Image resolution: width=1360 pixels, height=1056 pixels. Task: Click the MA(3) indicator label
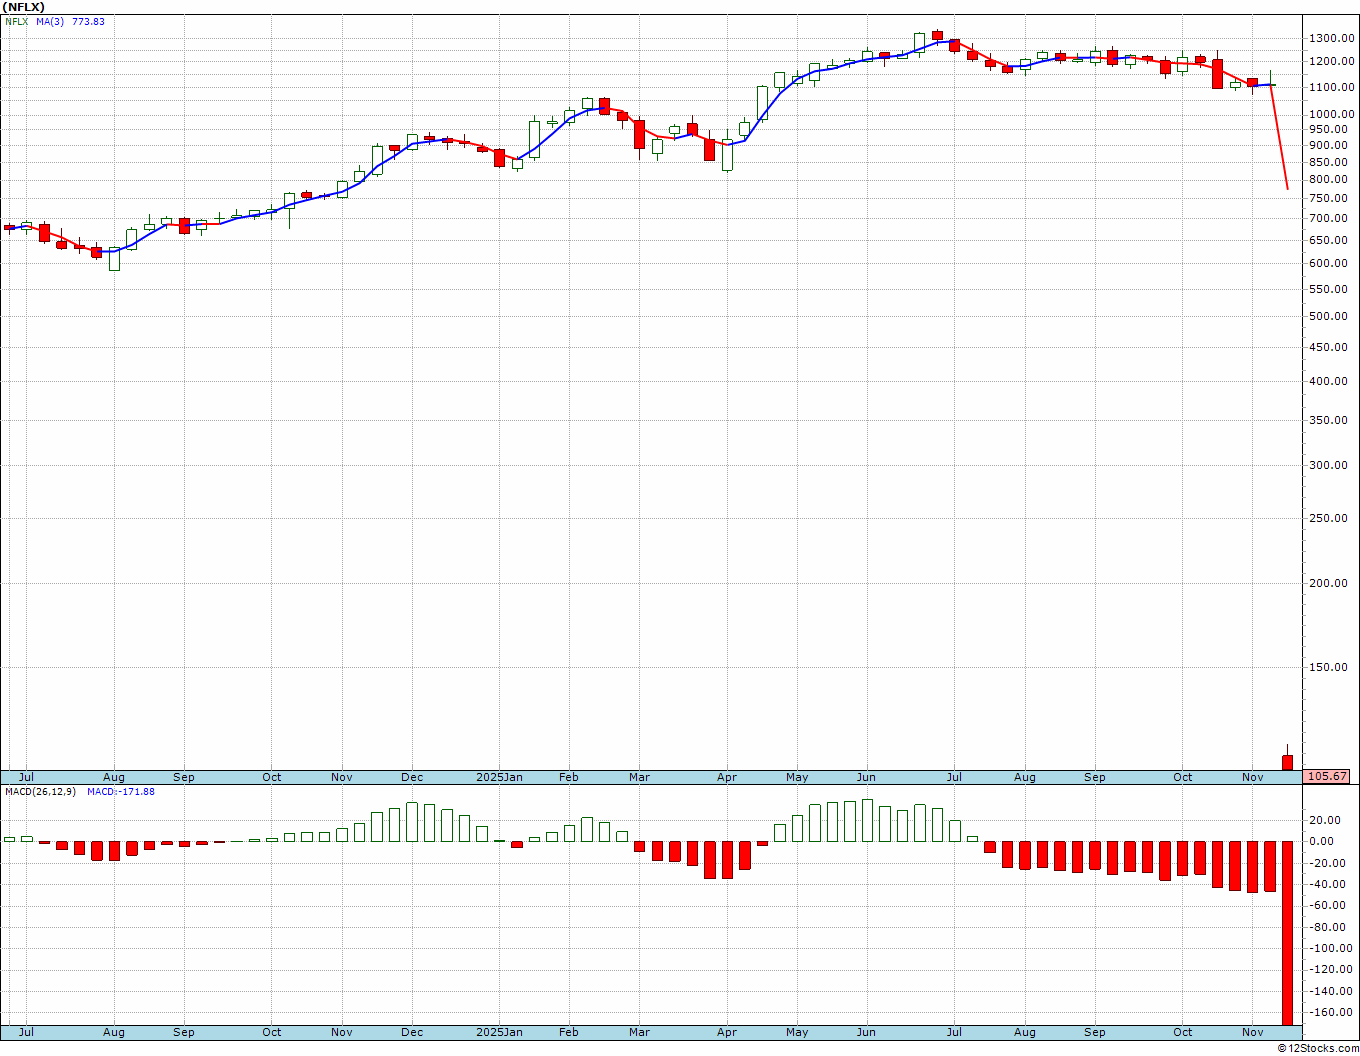[x=50, y=22]
